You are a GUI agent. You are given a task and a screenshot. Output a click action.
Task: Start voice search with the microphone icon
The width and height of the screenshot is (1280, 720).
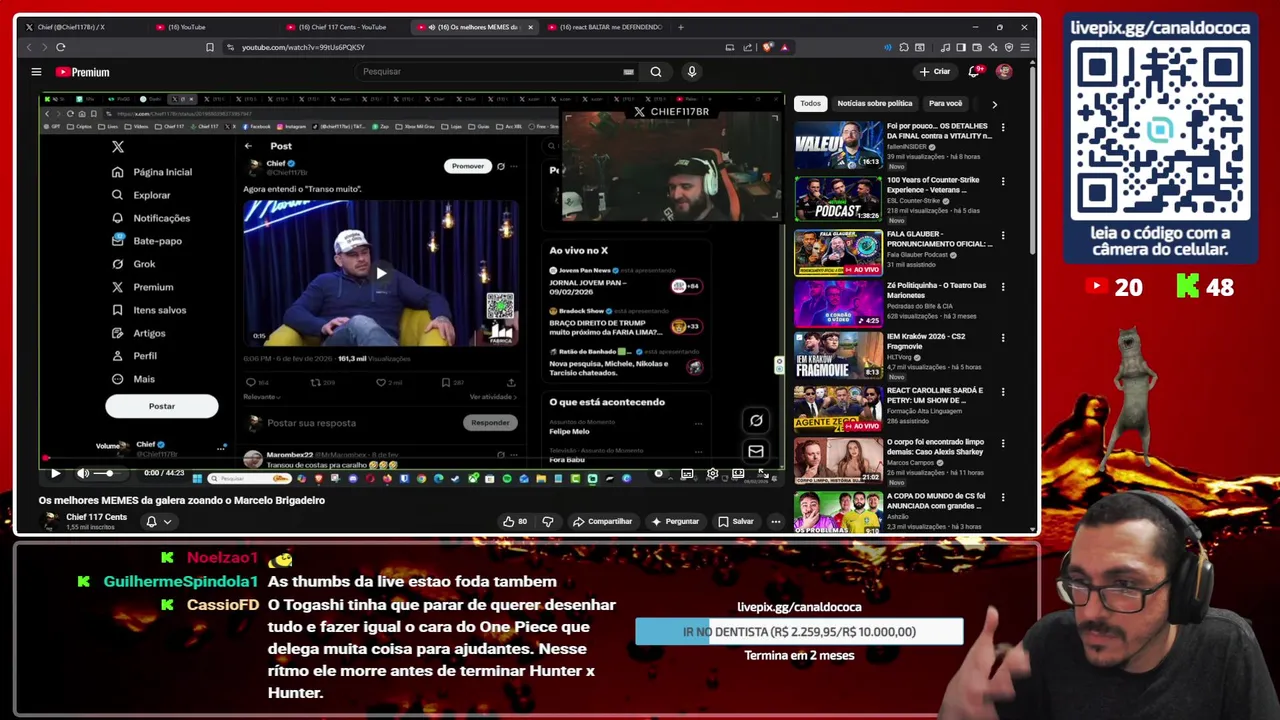pyautogui.click(x=691, y=72)
